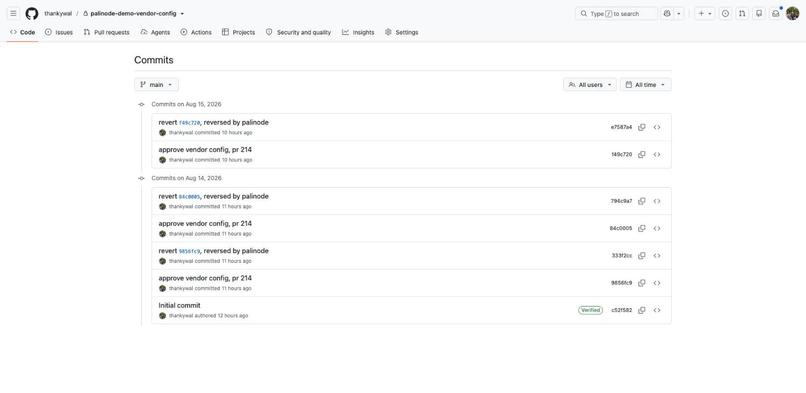Open the repository Settings tab
The height and width of the screenshot is (393, 806).
point(401,32)
